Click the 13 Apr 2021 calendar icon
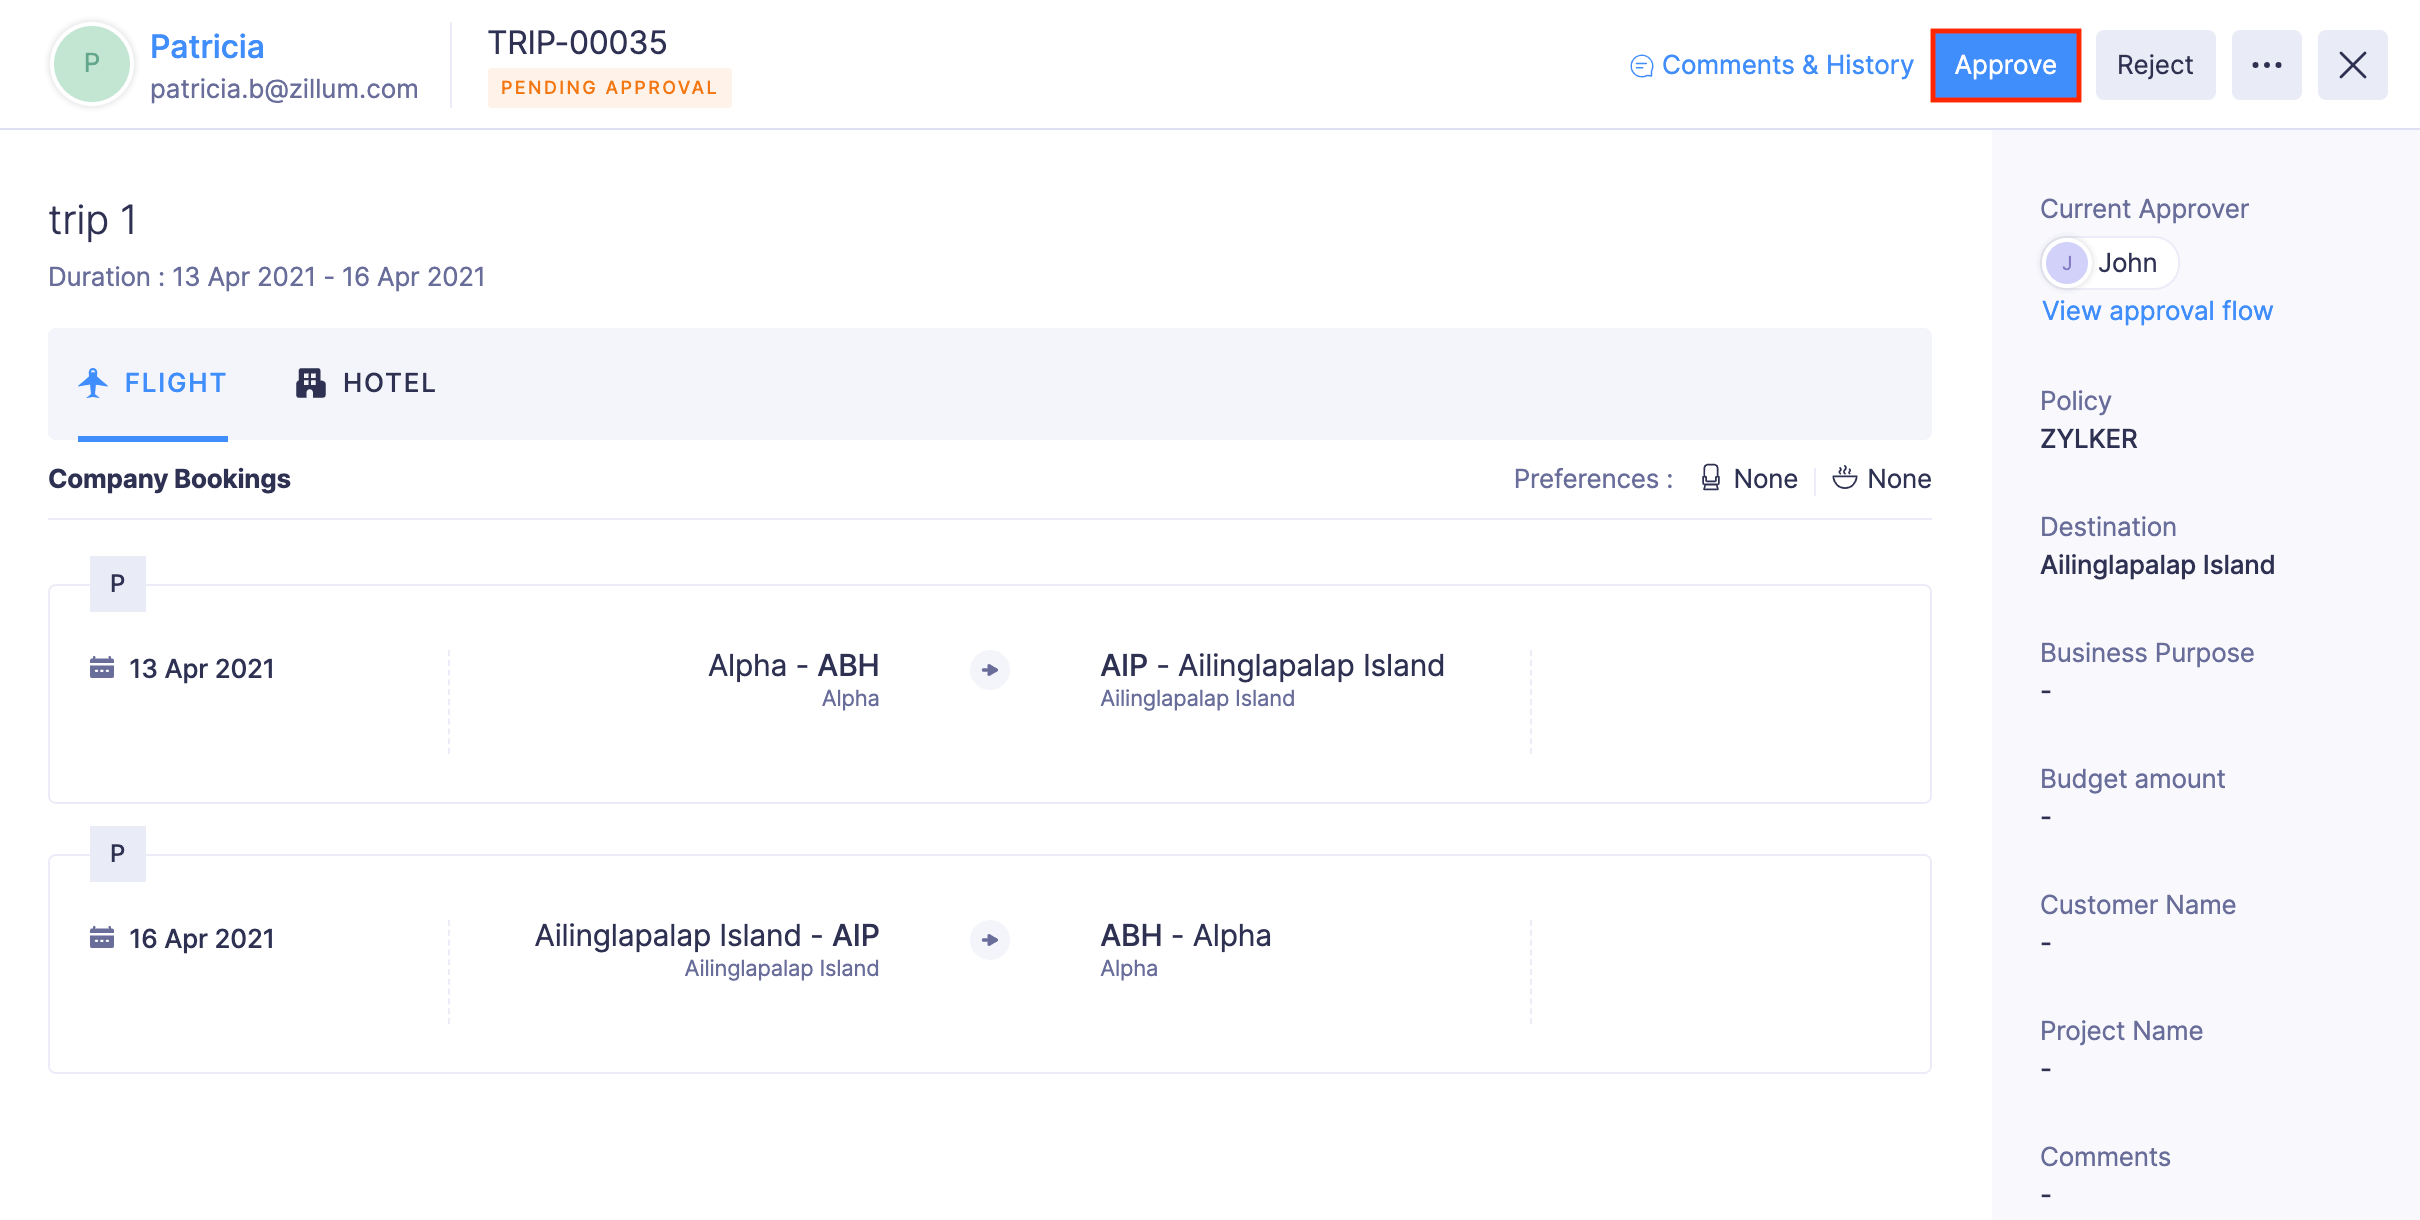This screenshot has height=1220, width=2420. [102, 667]
